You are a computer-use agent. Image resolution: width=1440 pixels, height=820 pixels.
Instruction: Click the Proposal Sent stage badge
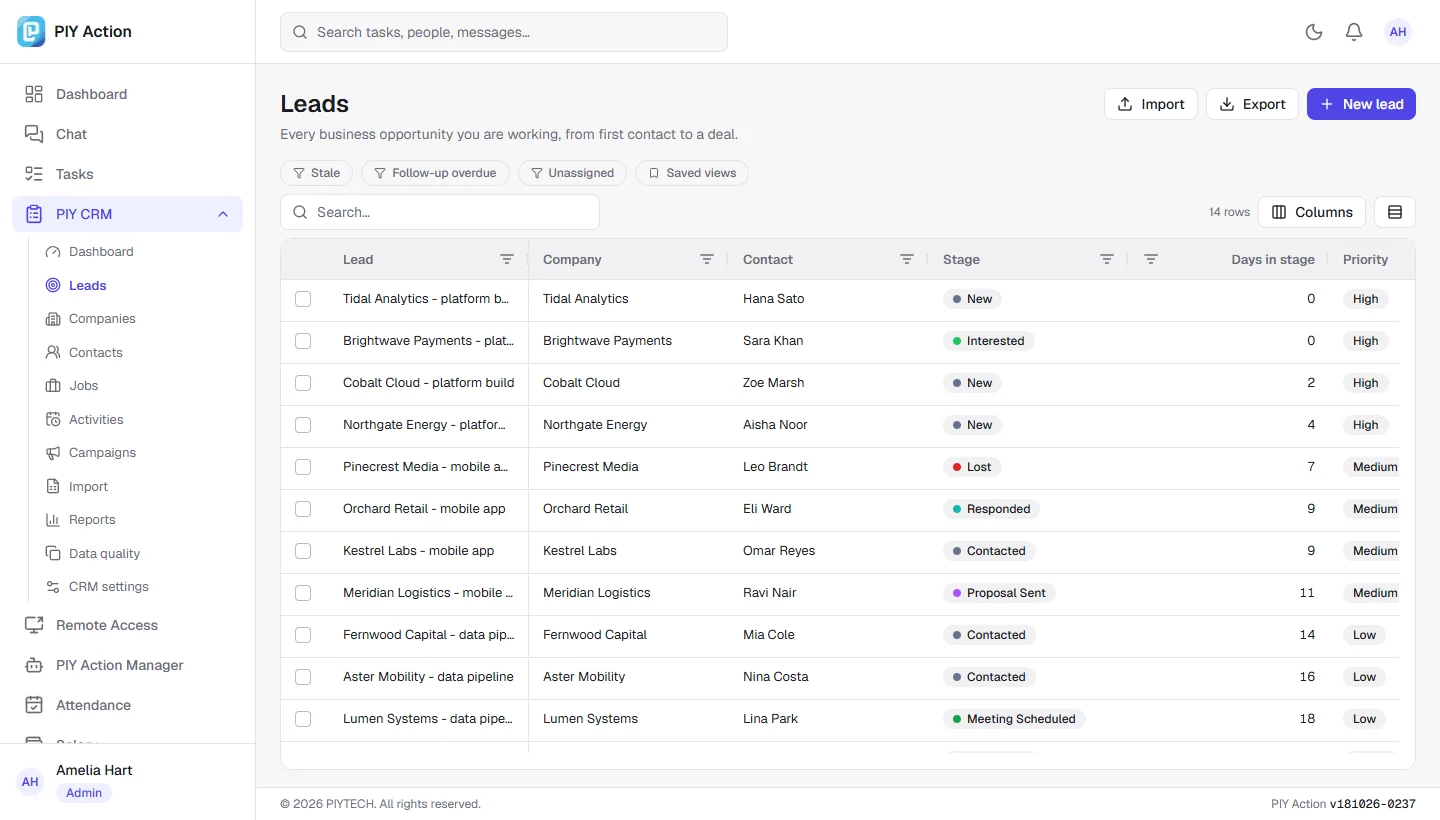coord(999,593)
